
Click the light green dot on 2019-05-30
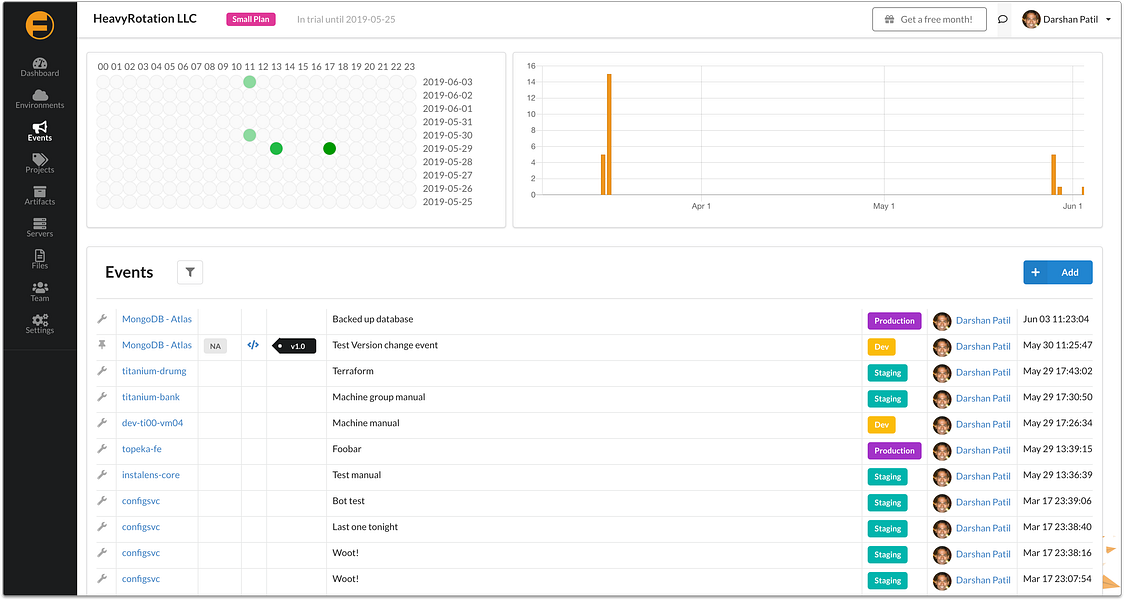[x=249, y=135]
